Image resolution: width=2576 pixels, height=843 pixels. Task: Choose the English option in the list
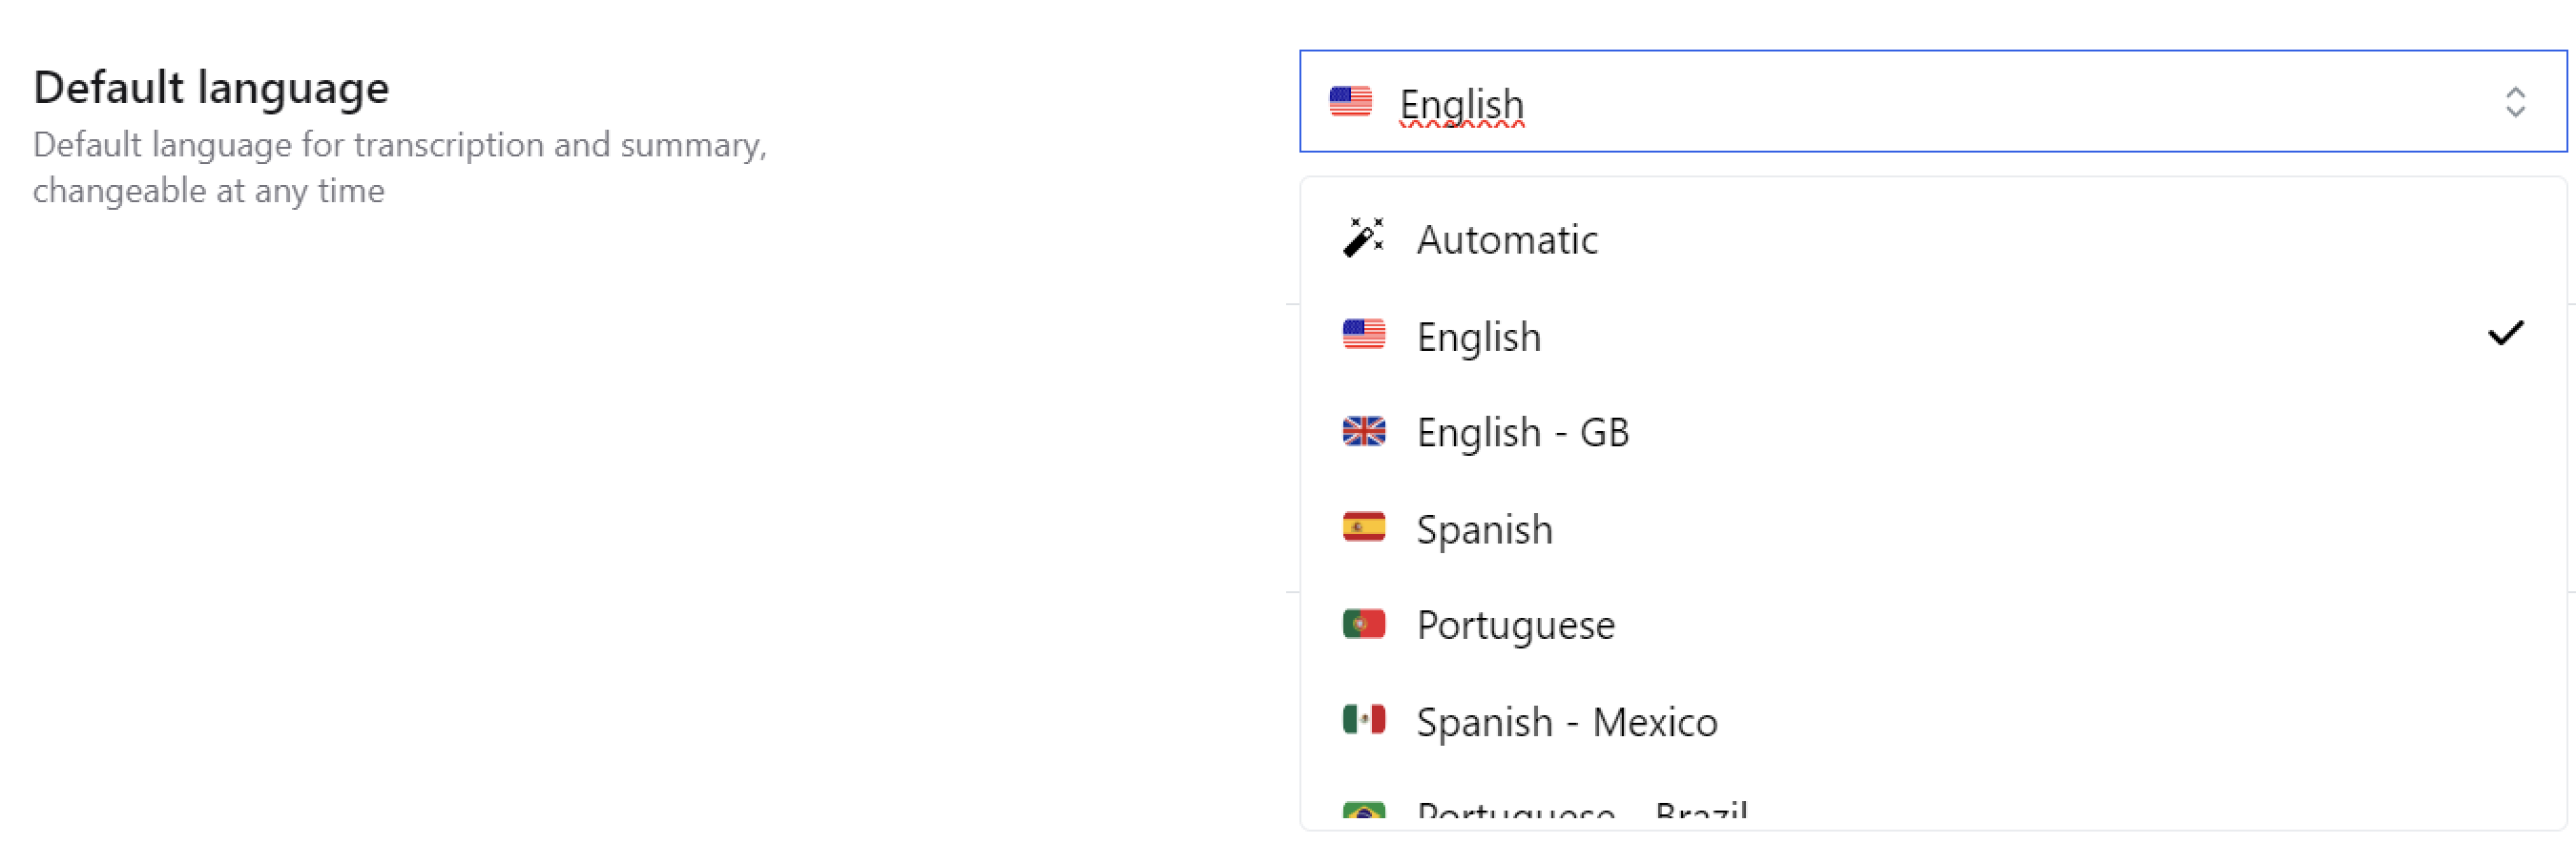click(x=1479, y=337)
